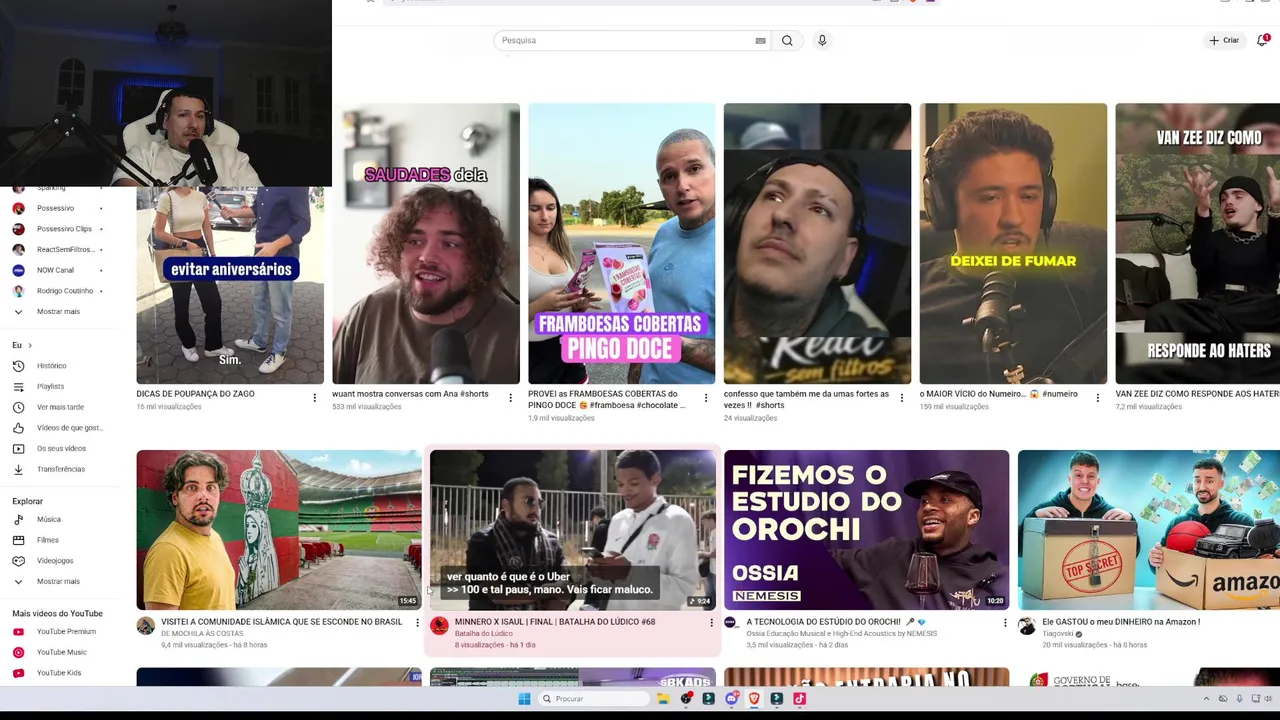The width and height of the screenshot is (1280, 720).
Task: Open the Amazon TOP SECRET box thumbnail
Action: 1149,530
